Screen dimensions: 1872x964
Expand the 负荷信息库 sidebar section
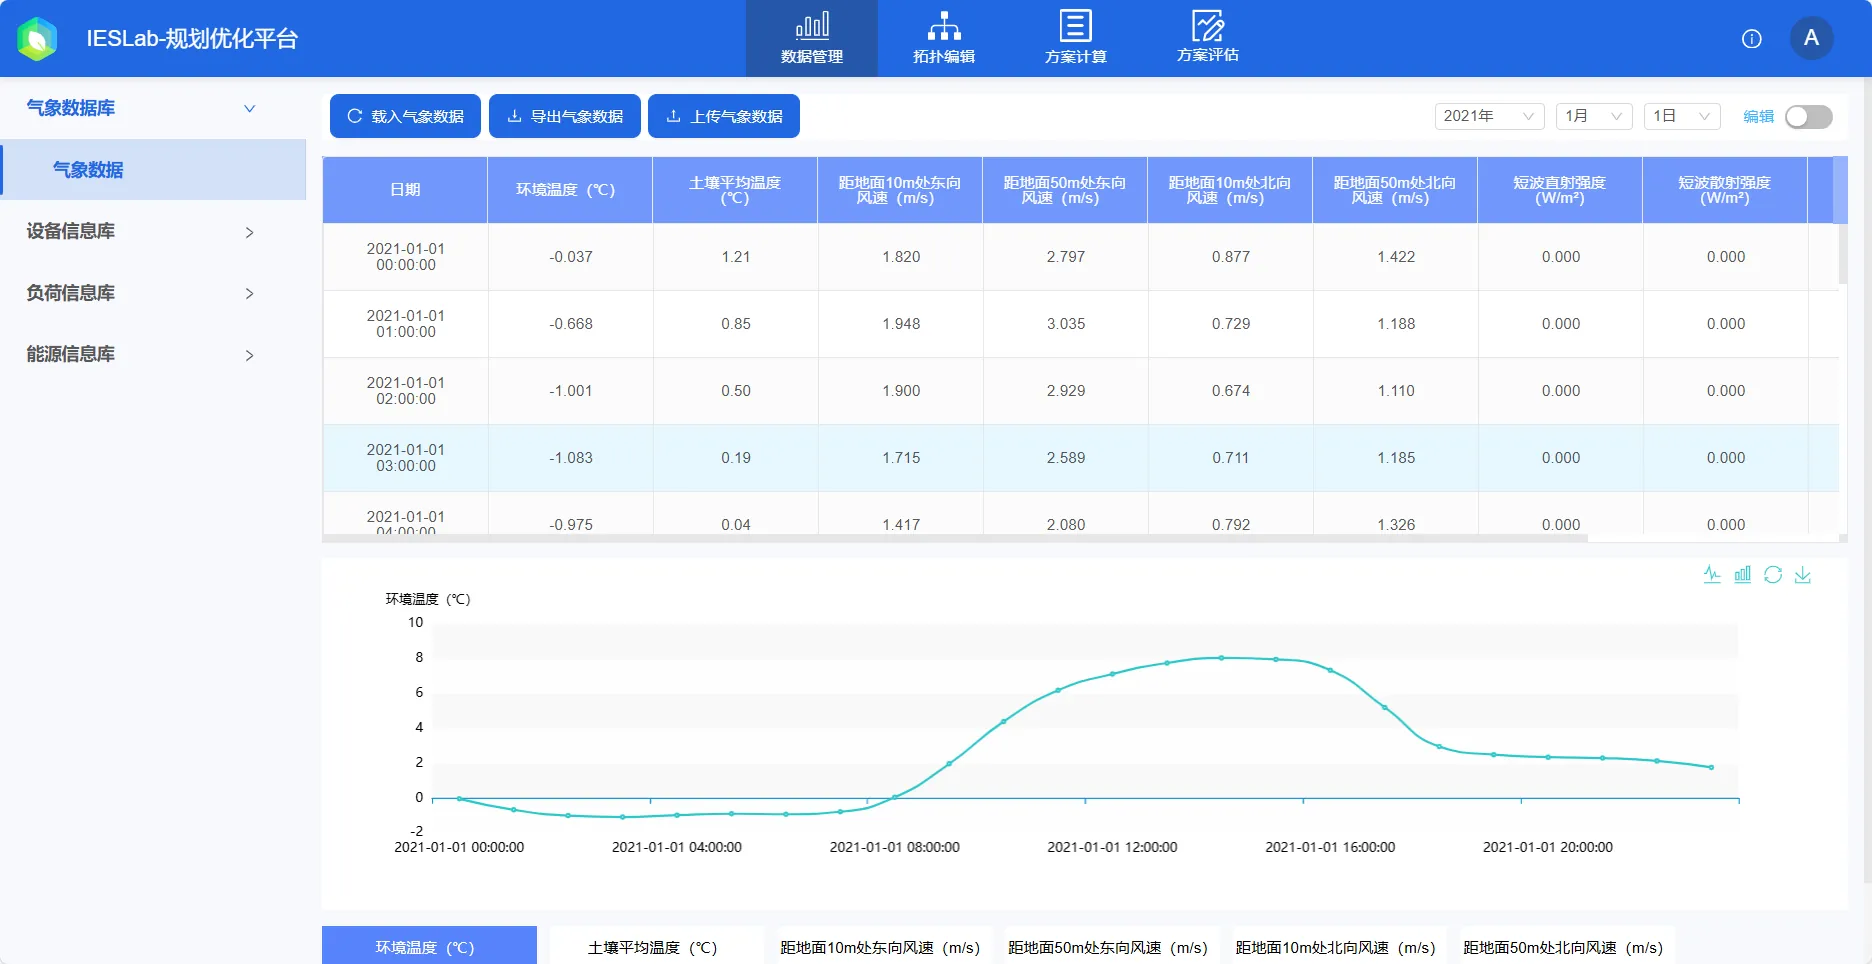pyautogui.click(x=152, y=293)
